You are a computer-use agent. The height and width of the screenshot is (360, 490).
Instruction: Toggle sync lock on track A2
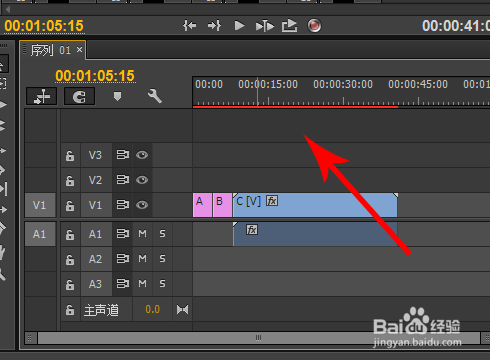click(x=122, y=259)
